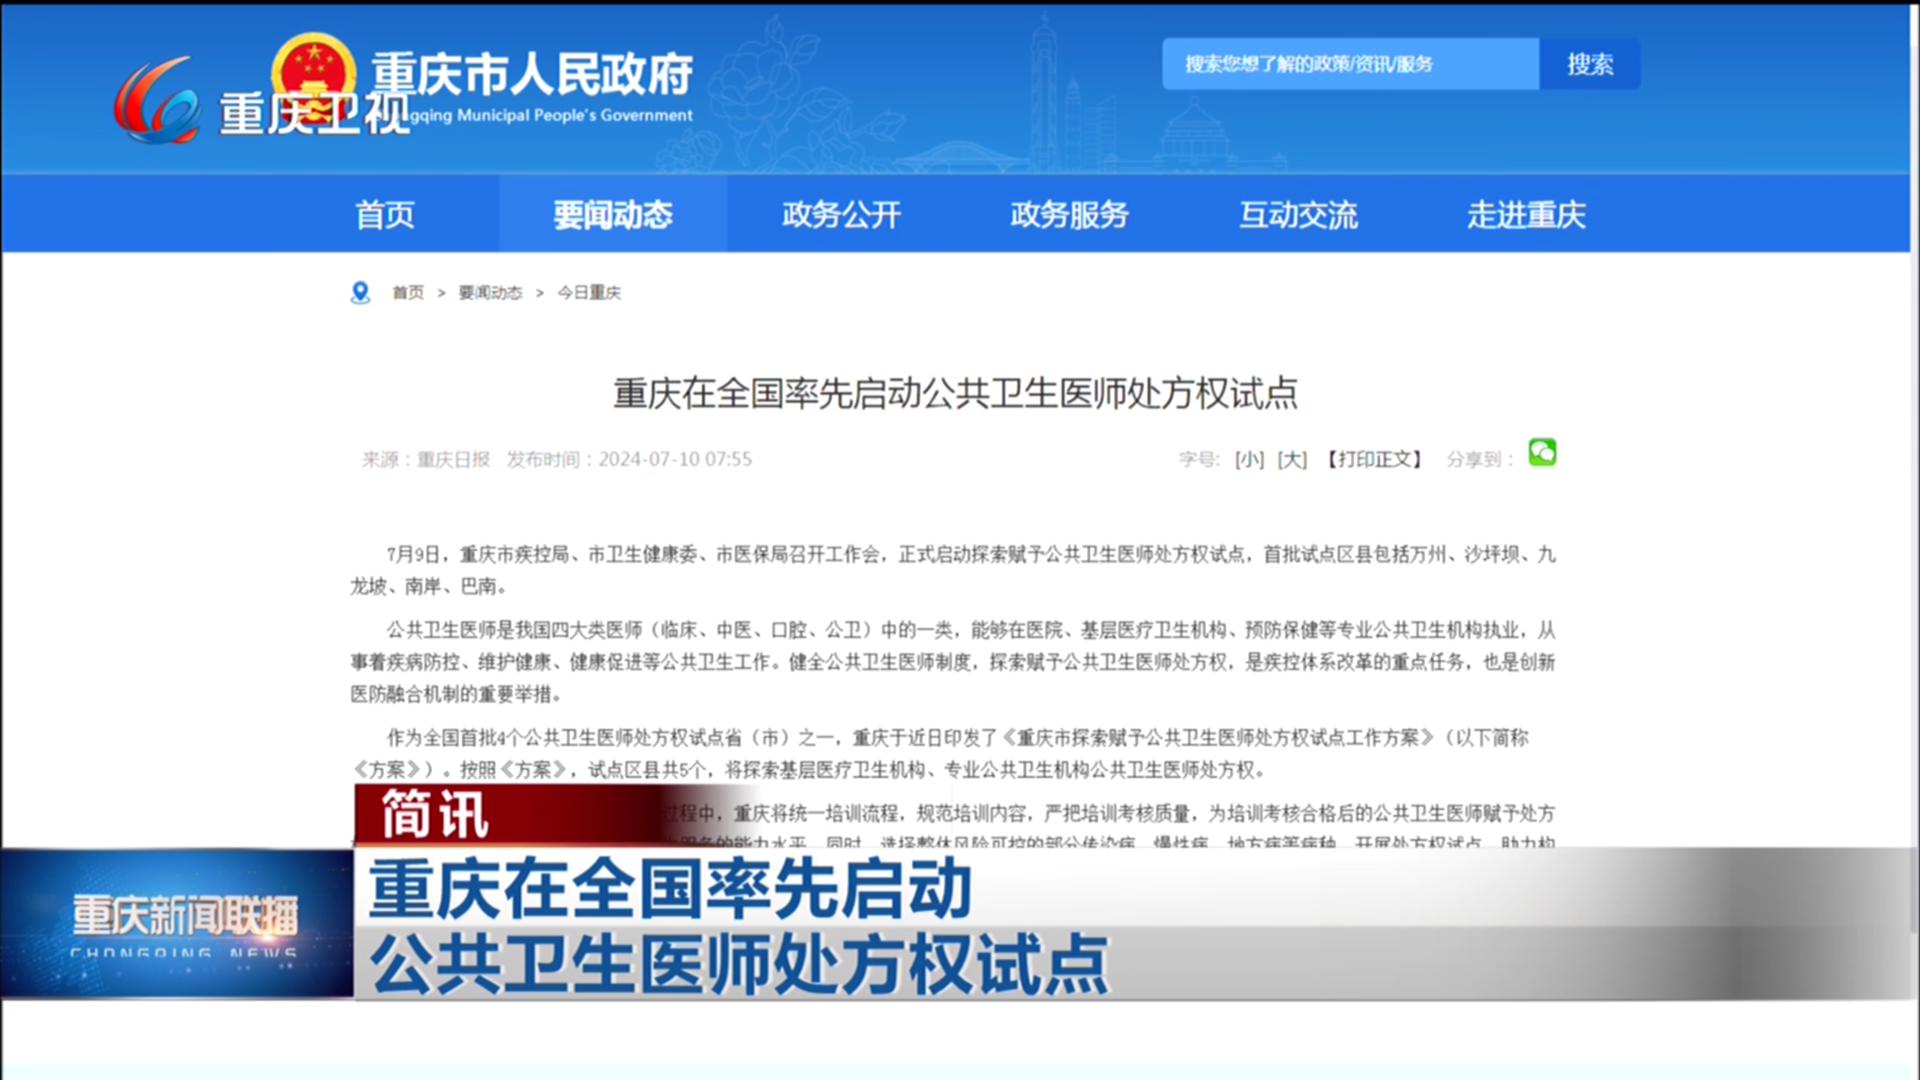Click the 重庆新闻联播 program logo
This screenshot has height=1080, width=1920.
tap(184, 922)
